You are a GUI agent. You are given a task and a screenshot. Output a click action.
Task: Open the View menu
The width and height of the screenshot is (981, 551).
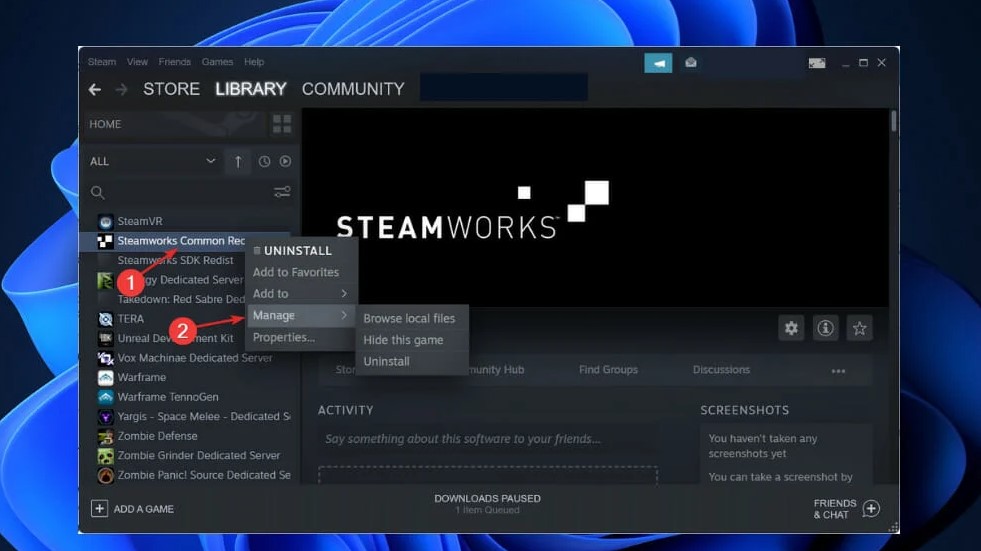[137, 62]
